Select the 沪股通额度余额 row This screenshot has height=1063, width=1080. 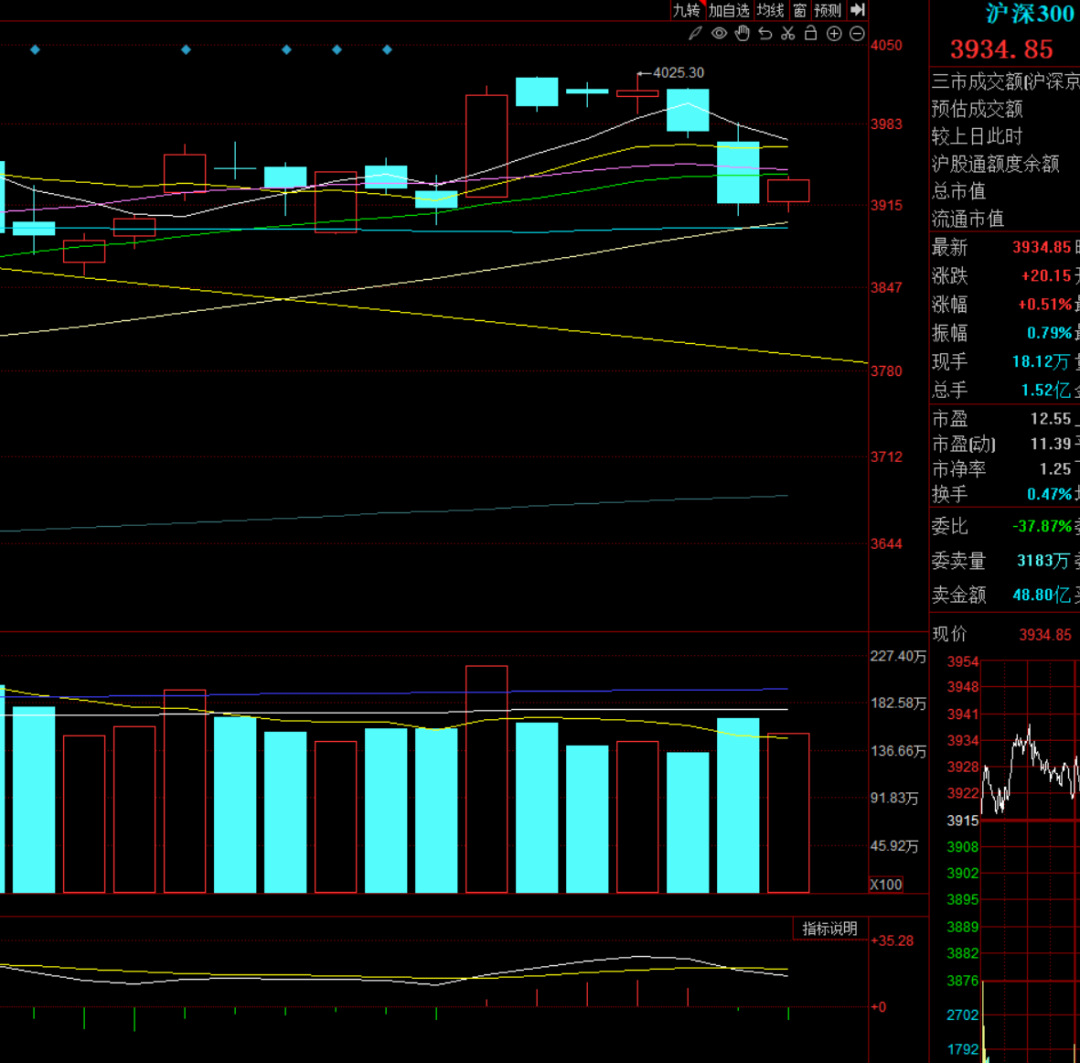coord(1005,164)
